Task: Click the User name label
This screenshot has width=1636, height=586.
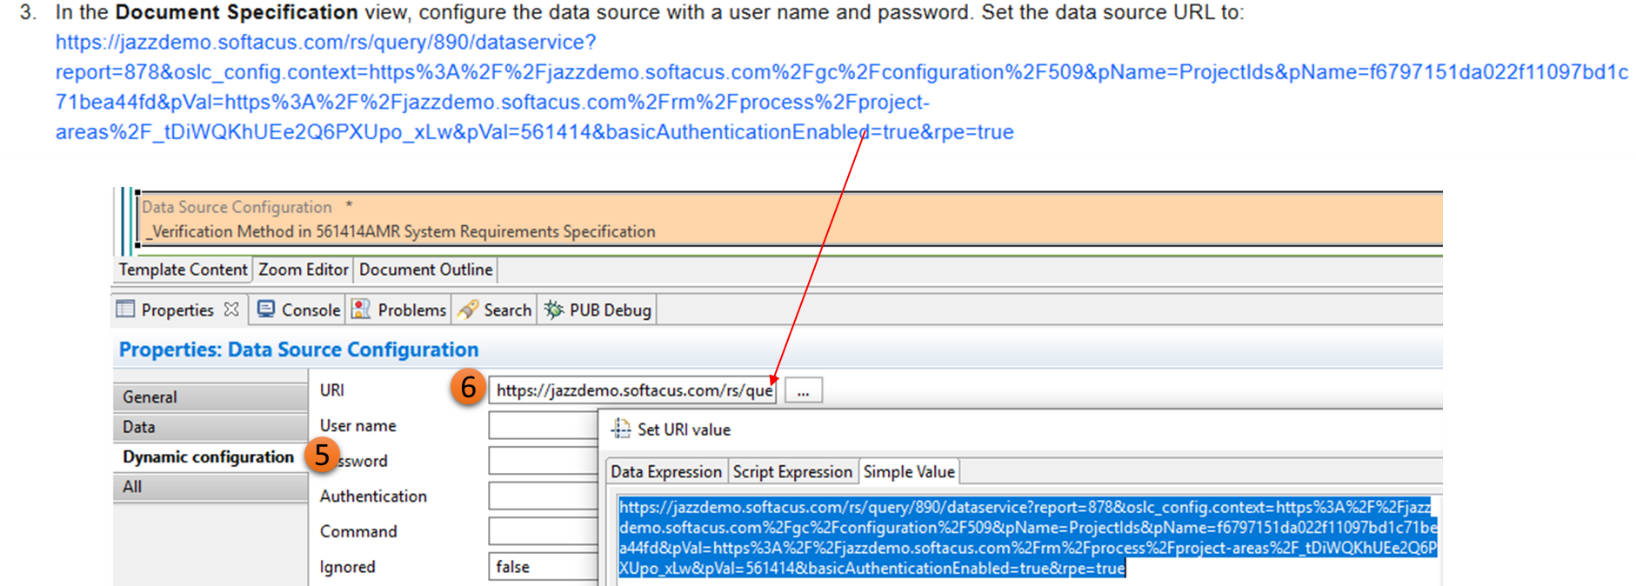Action: pos(358,426)
